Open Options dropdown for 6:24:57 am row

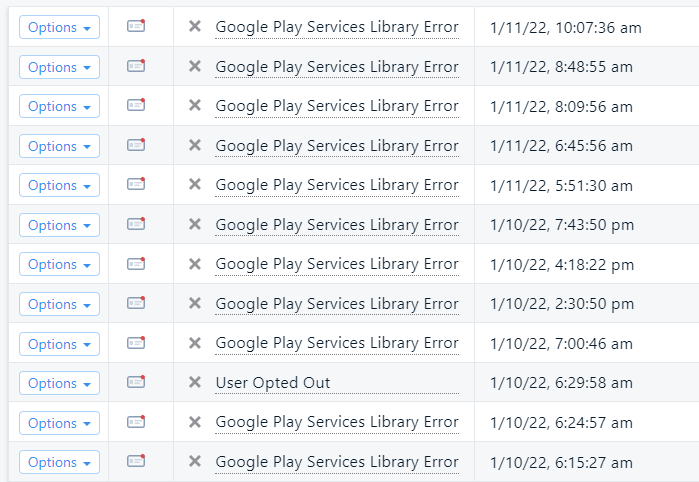coord(59,423)
